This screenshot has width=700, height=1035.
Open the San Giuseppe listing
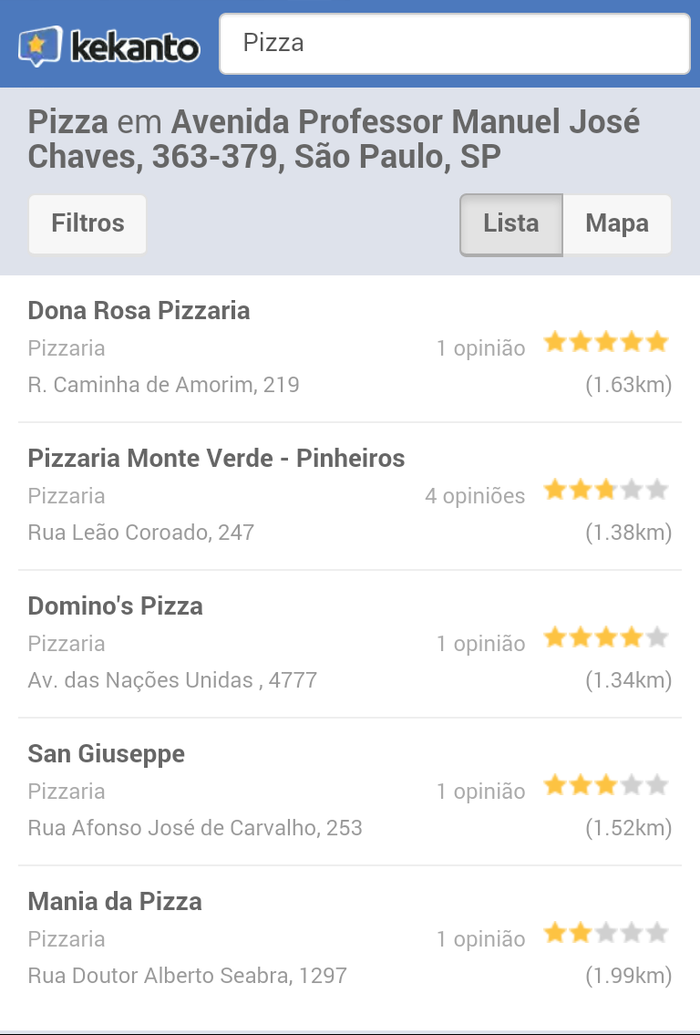point(106,754)
